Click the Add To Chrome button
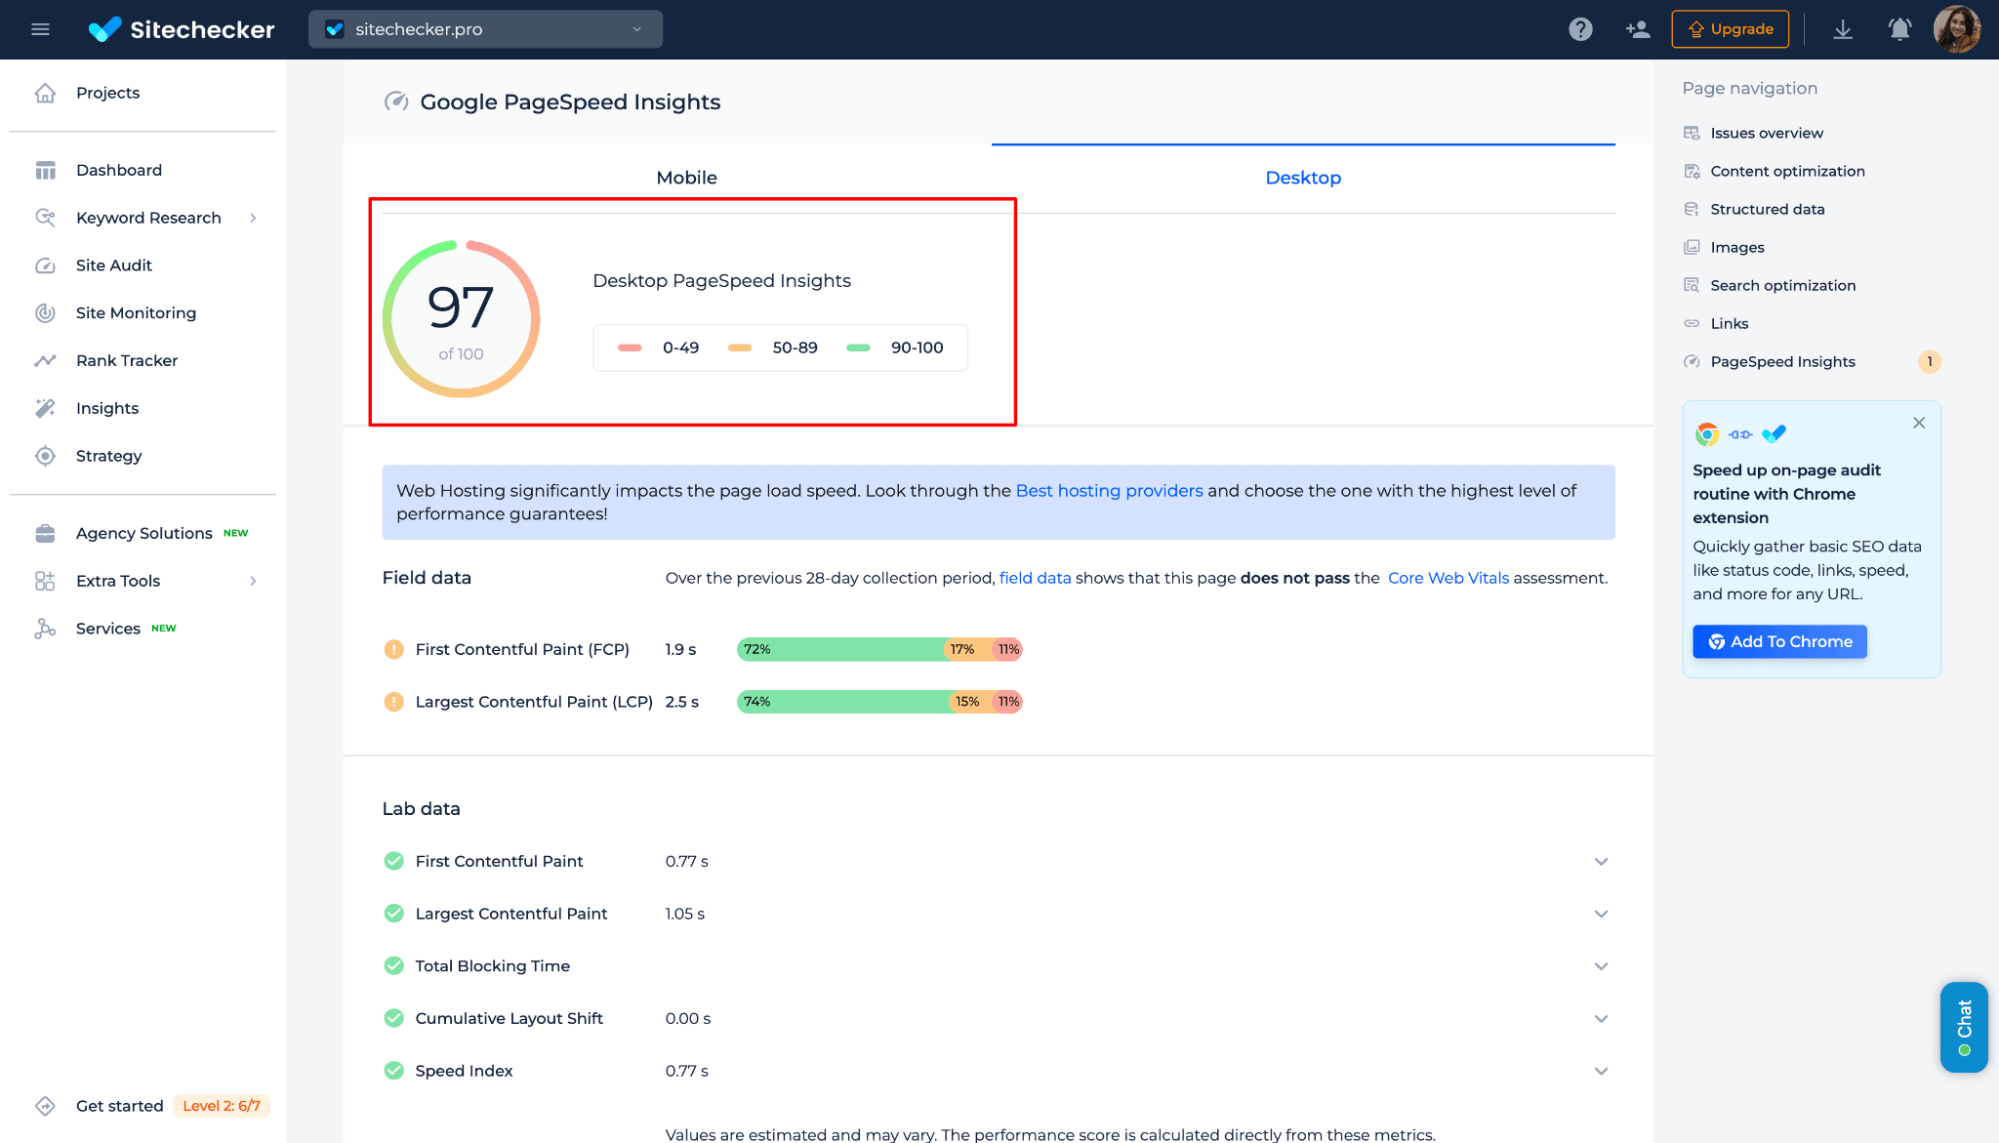This screenshot has width=1999, height=1143. point(1779,642)
